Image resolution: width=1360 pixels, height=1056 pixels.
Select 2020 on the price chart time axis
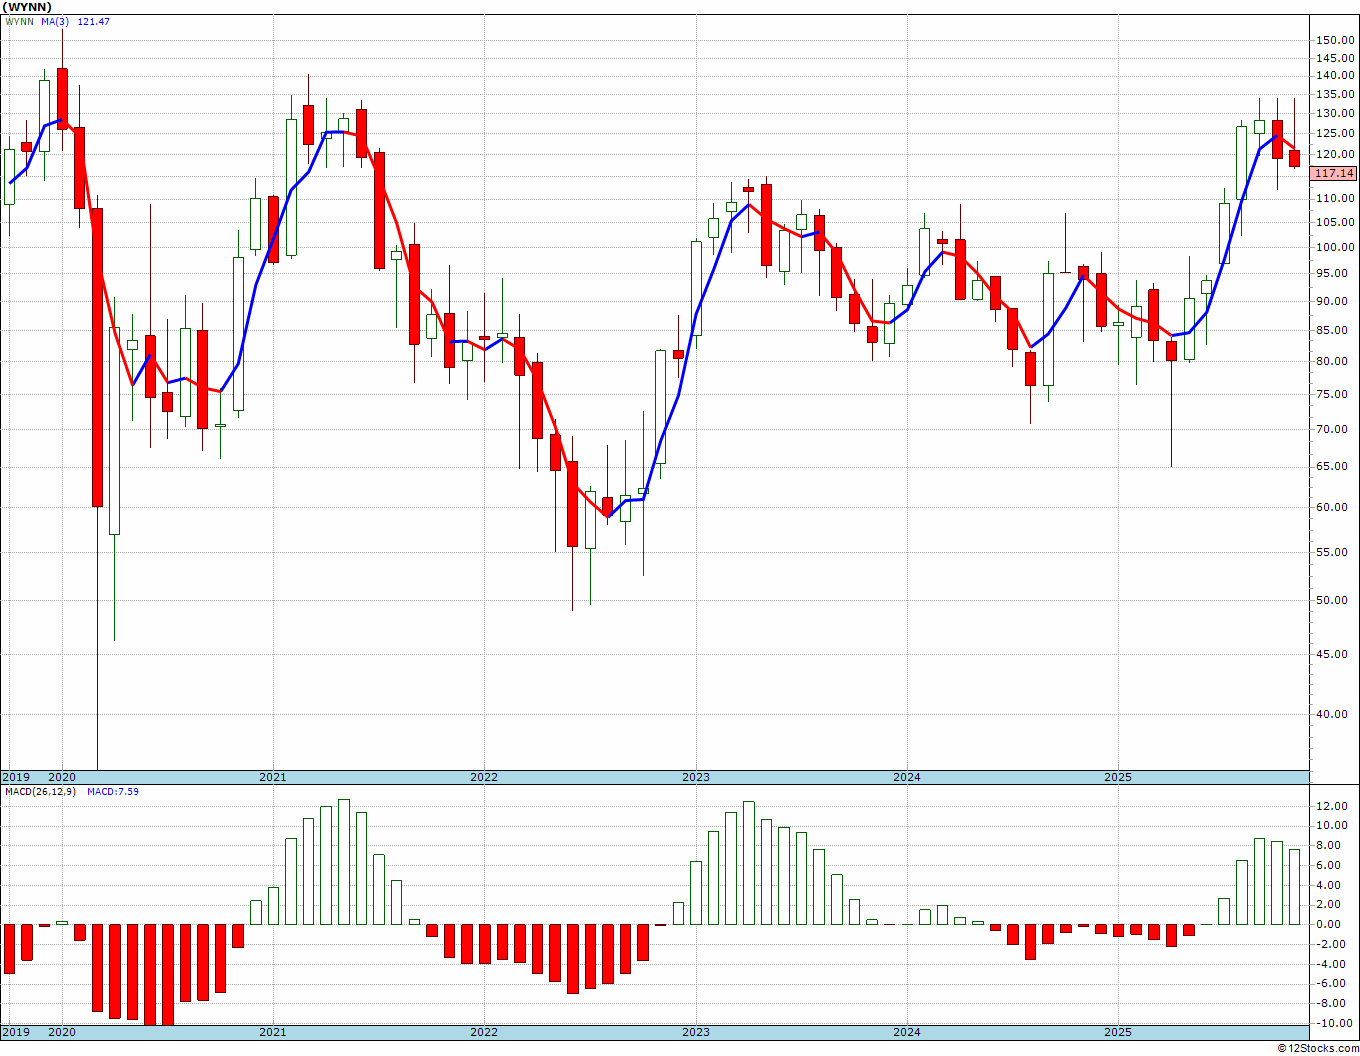(62, 777)
